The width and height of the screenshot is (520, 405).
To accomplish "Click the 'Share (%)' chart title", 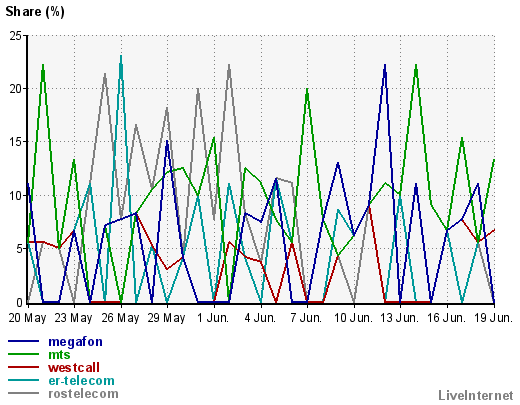I will pos(35,12).
